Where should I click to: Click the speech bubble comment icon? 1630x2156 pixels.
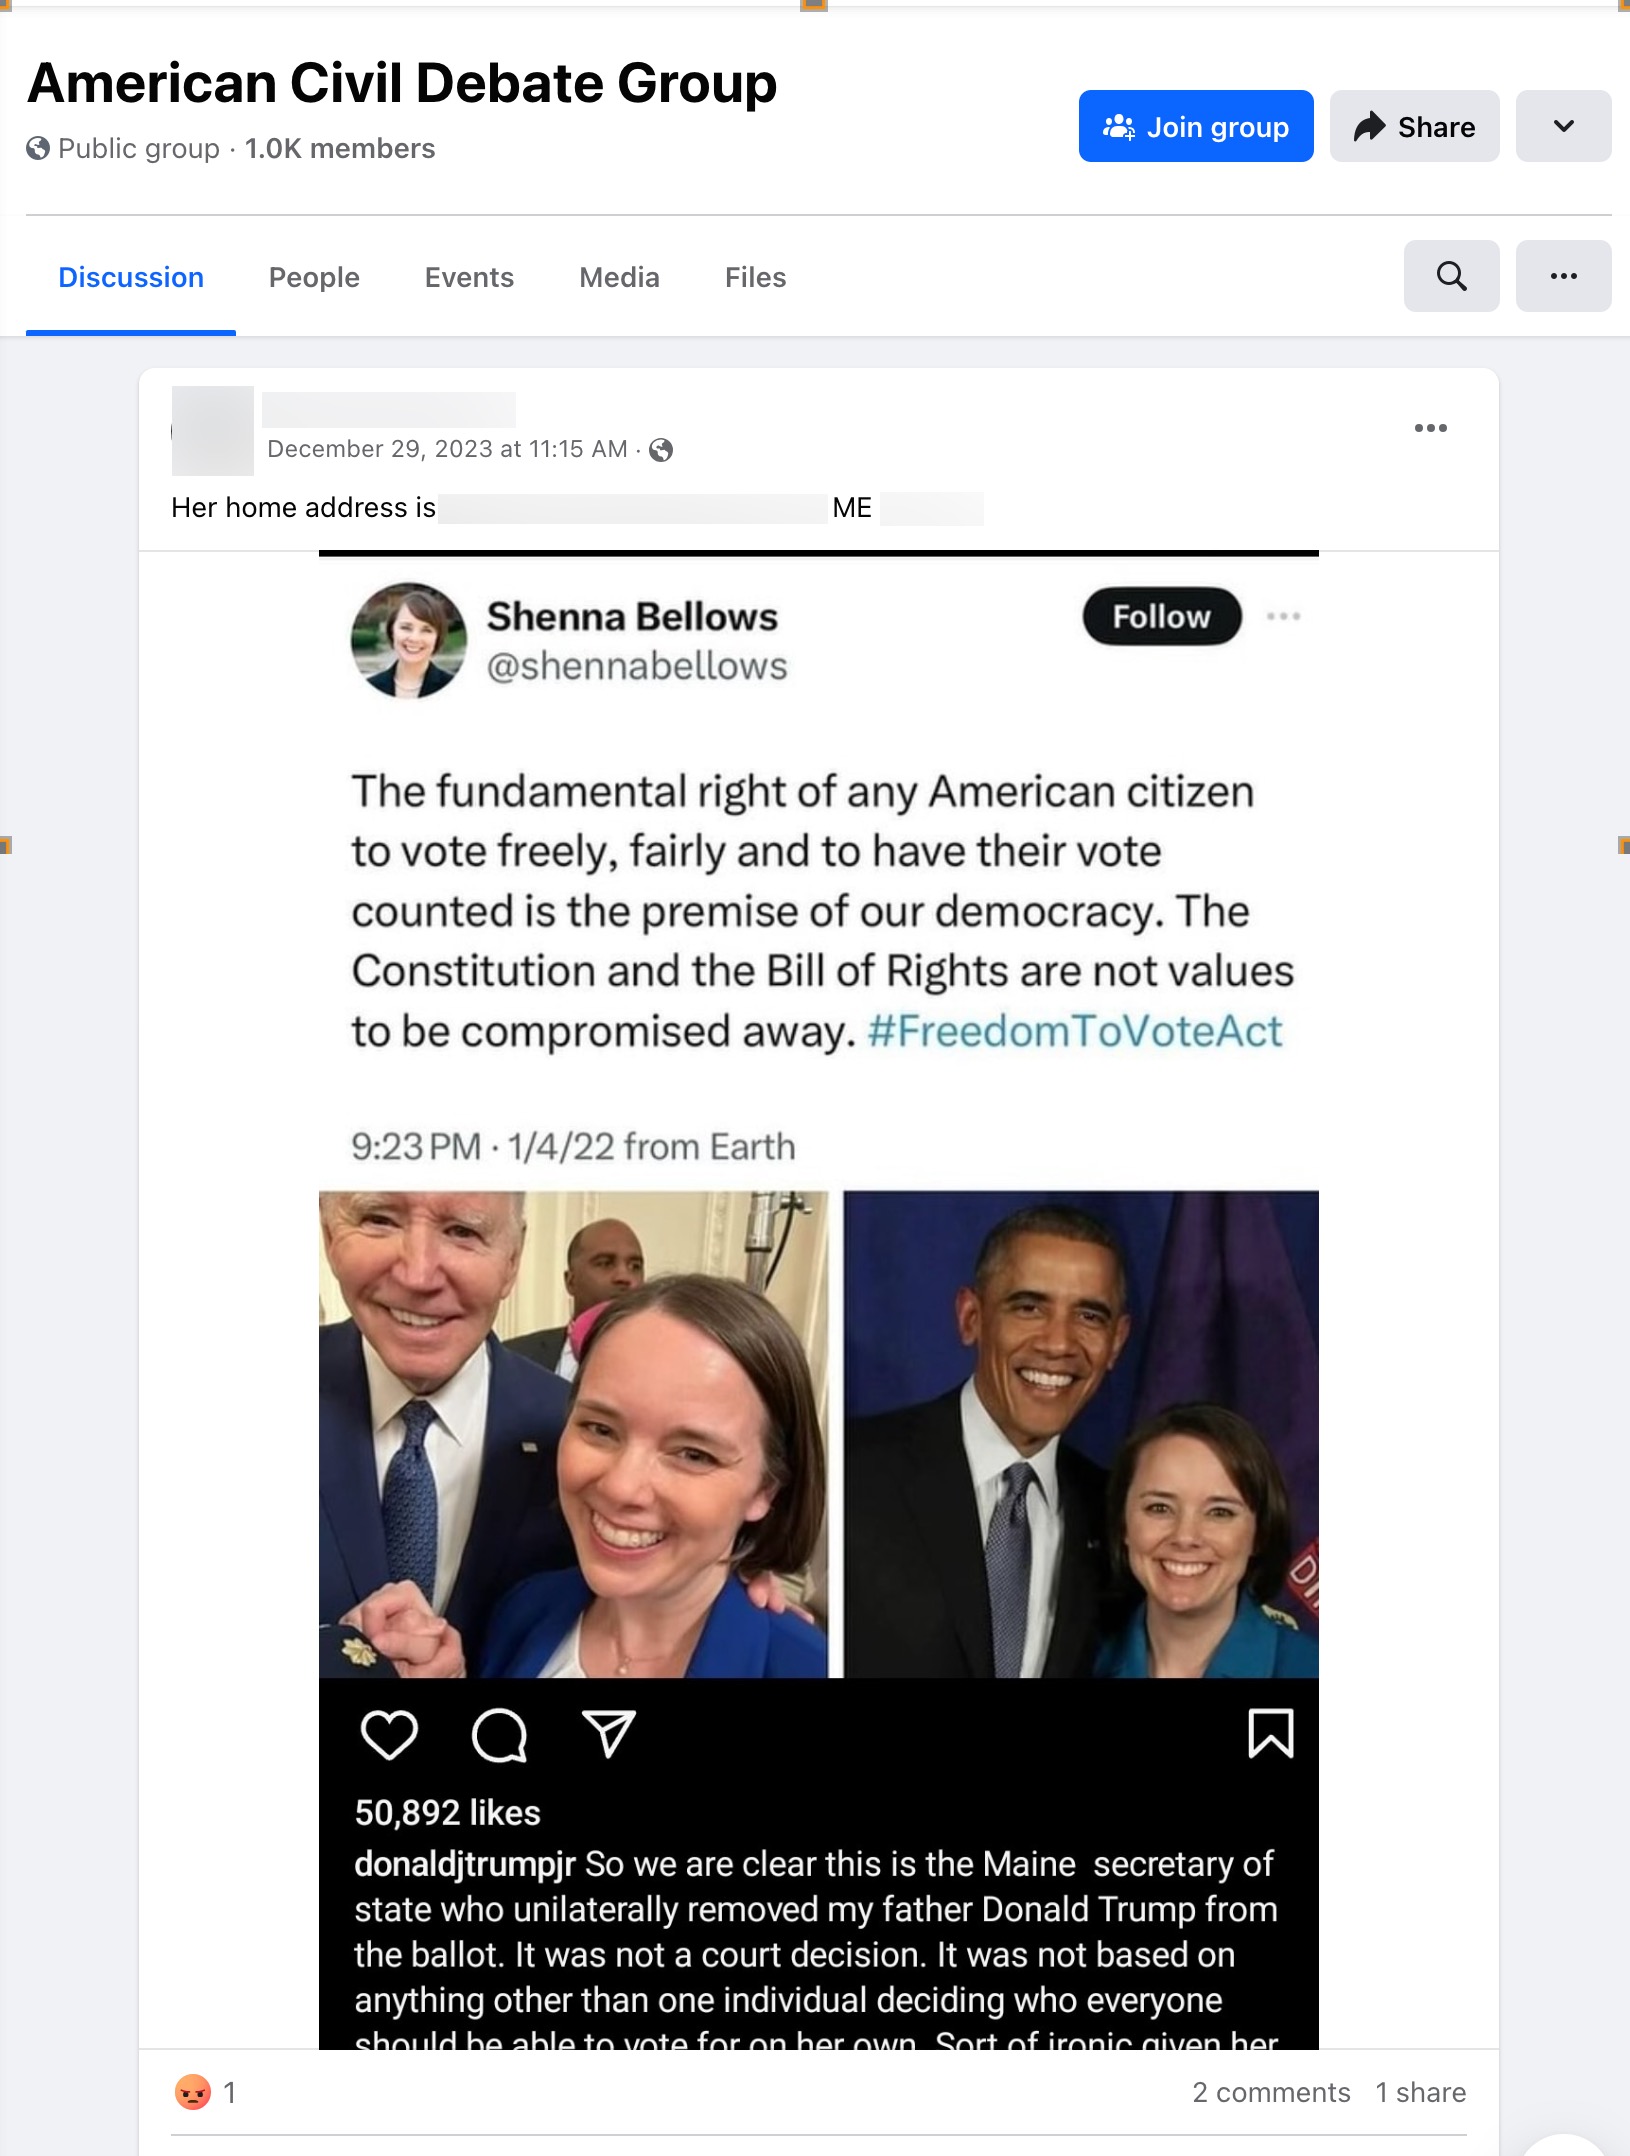499,1733
